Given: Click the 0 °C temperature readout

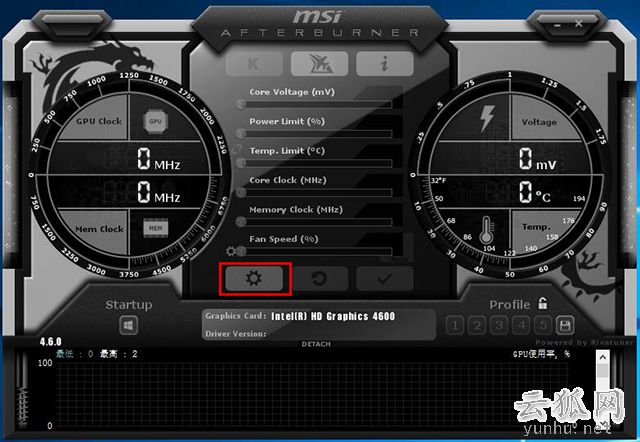Looking at the screenshot, I should tap(535, 192).
